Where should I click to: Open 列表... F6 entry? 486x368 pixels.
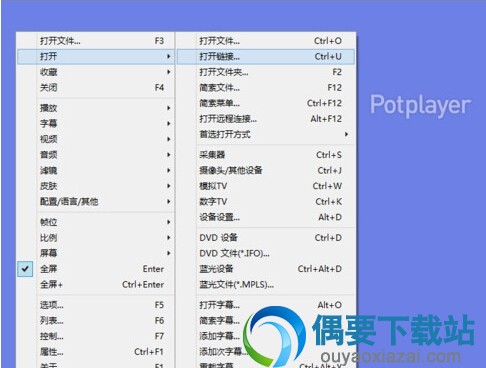tap(95, 321)
